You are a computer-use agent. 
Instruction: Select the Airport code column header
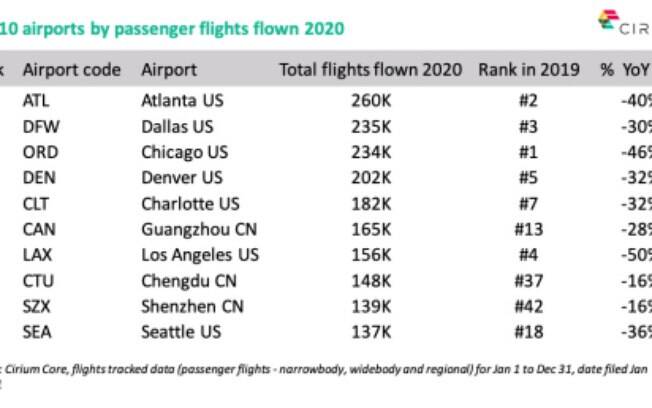72,70
